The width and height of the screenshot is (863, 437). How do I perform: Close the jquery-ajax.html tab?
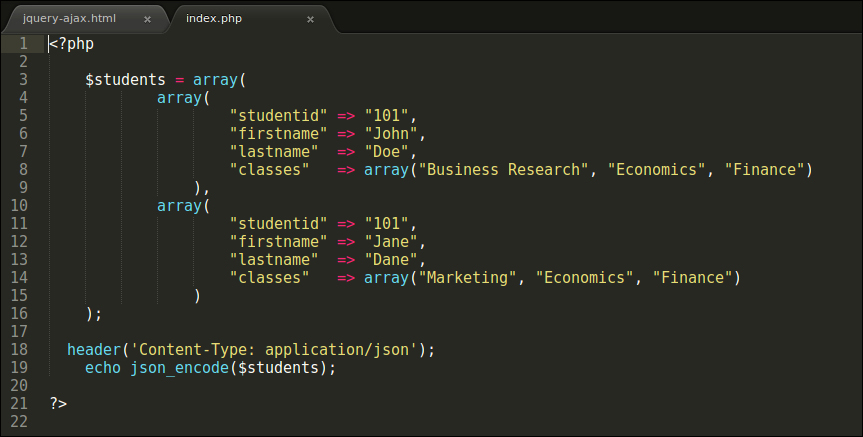148,19
